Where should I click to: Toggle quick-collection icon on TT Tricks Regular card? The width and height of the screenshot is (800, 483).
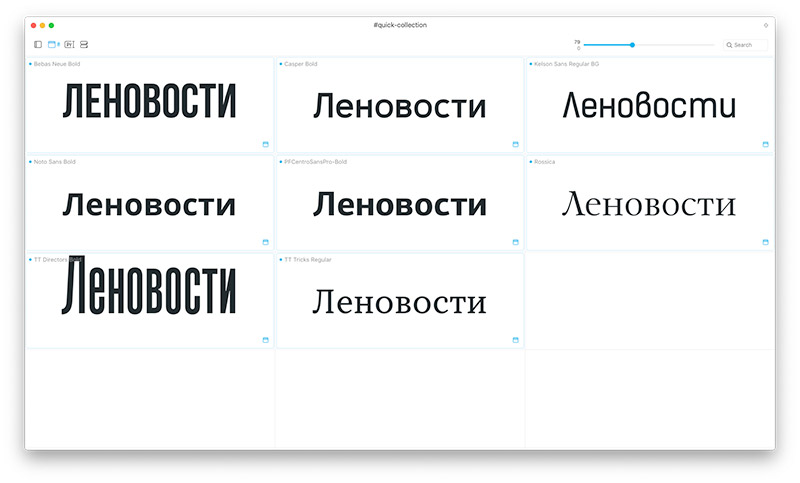coord(515,340)
